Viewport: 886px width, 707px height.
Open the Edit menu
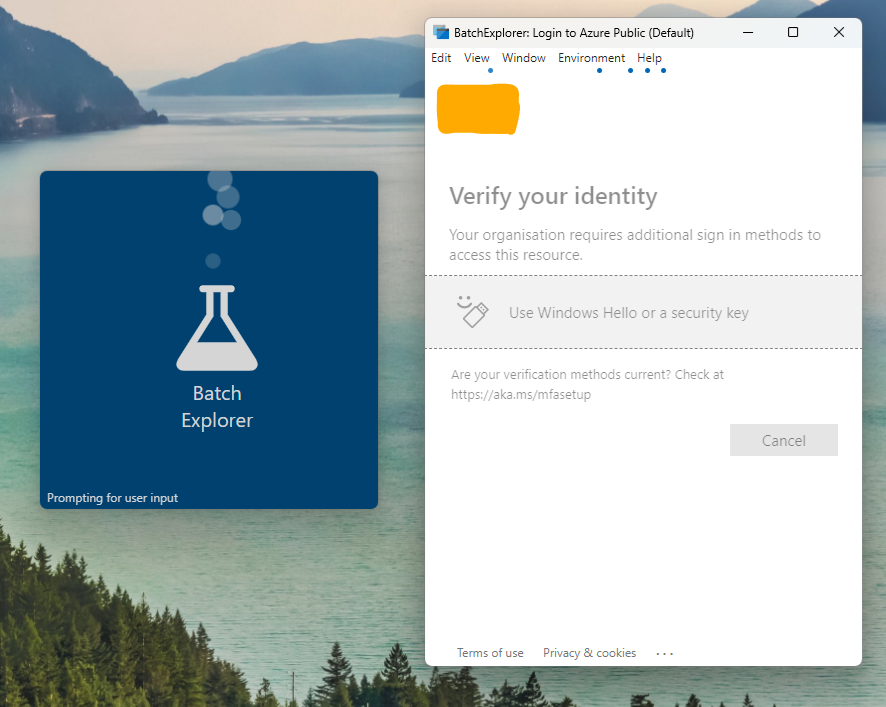[x=440, y=57]
